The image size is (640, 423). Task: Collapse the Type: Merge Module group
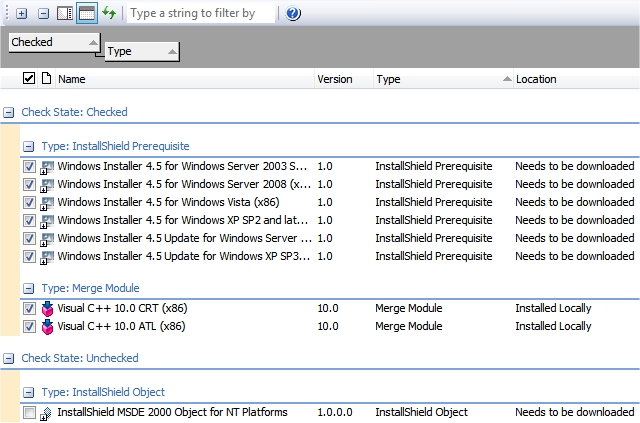point(29,289)
